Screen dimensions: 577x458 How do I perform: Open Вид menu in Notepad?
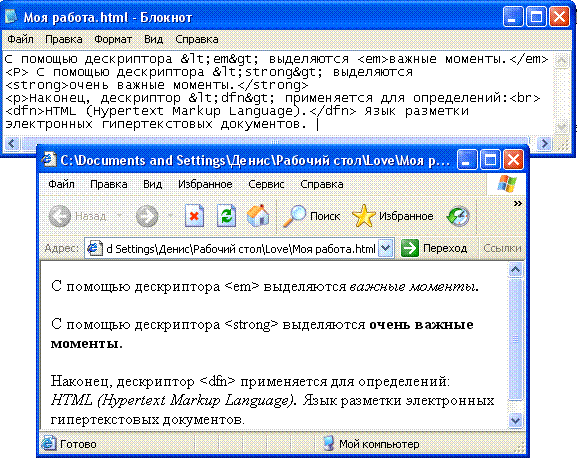(153, 39)
